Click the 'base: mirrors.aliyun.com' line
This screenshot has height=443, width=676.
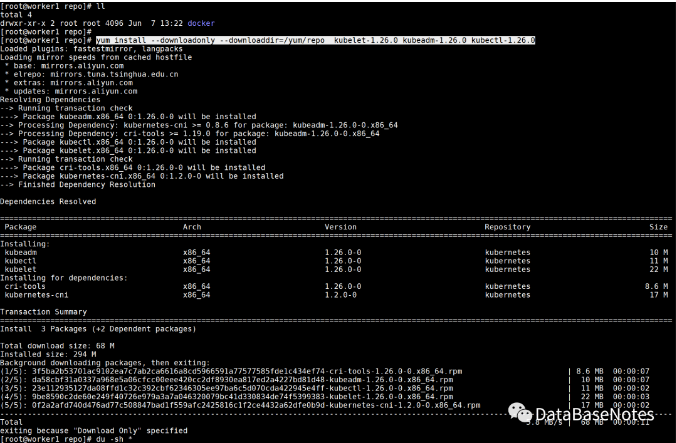tap(65, 66)
